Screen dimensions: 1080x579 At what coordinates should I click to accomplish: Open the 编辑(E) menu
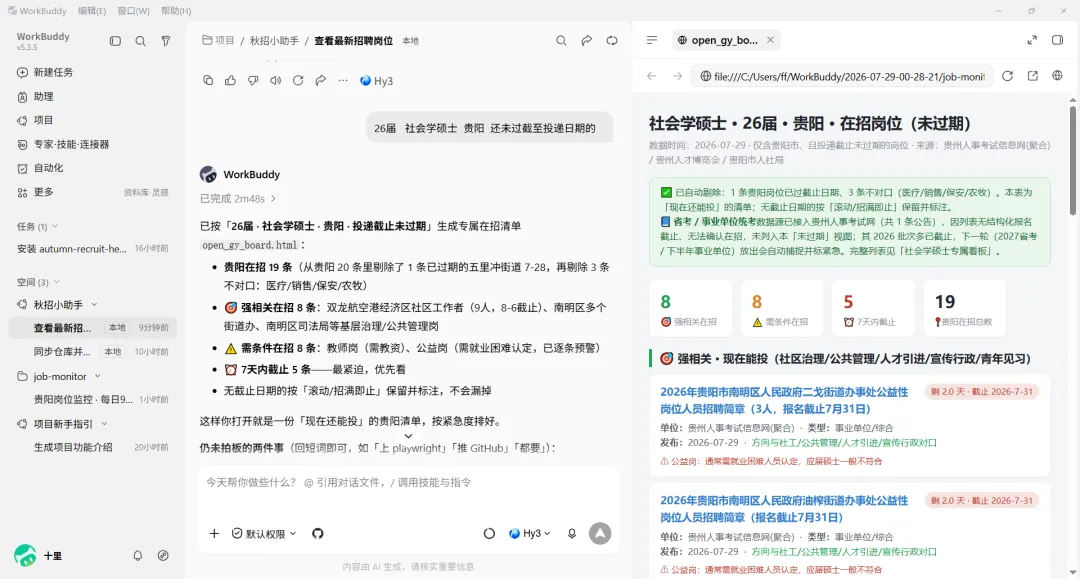coord(92,11)
